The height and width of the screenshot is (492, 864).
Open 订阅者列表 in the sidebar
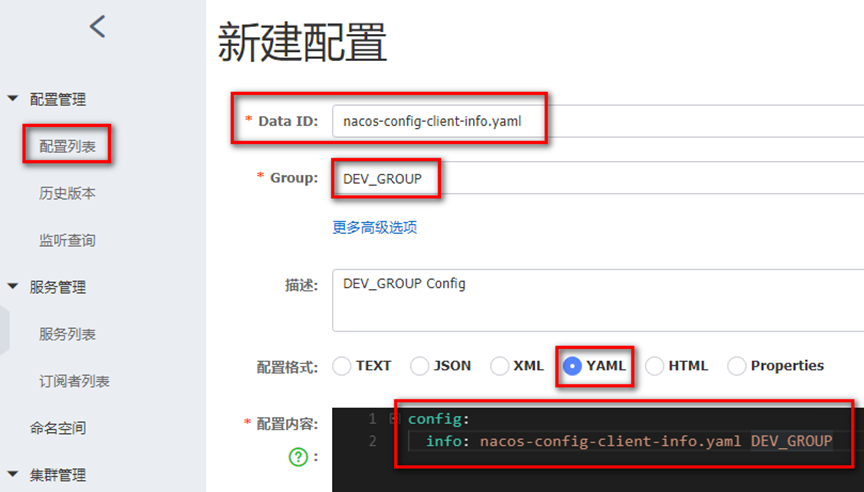tap(74, 381)
